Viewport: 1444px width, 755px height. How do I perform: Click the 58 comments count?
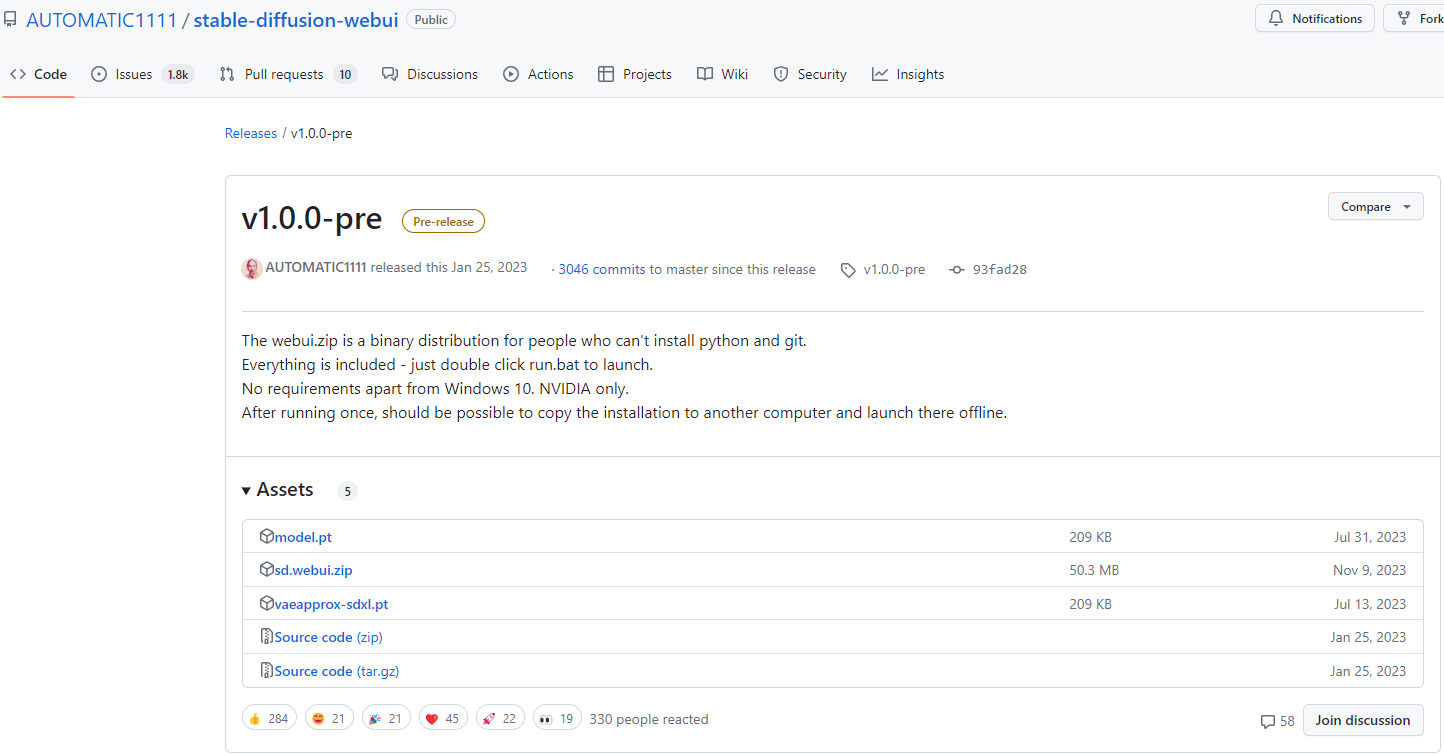coord(1287,721)
